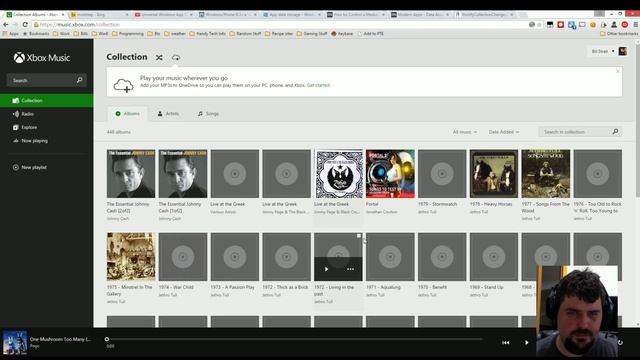Click the '1972 - Thick as a Brick' title

pyautogui.click(x=285, y=287)
